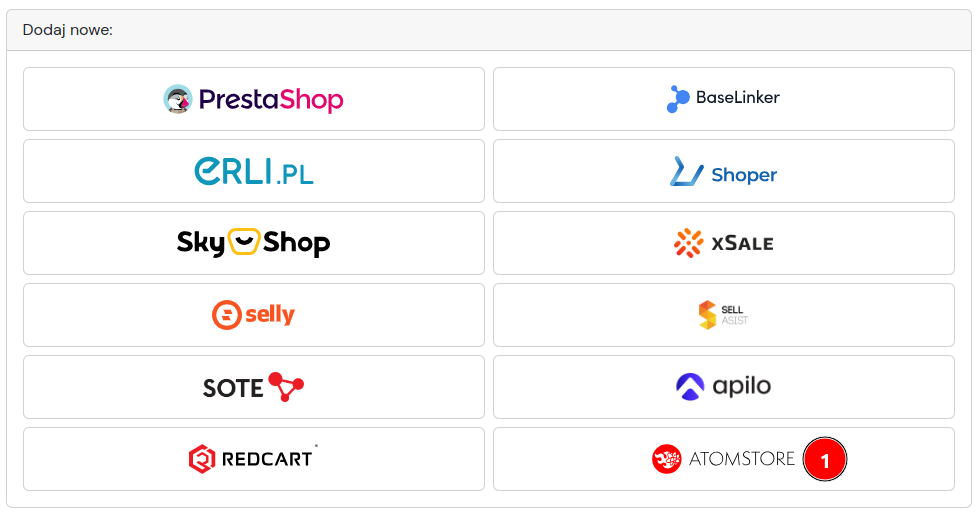Click the apilo purple arc icon
The image size is (979, 516).
[690, 387]
